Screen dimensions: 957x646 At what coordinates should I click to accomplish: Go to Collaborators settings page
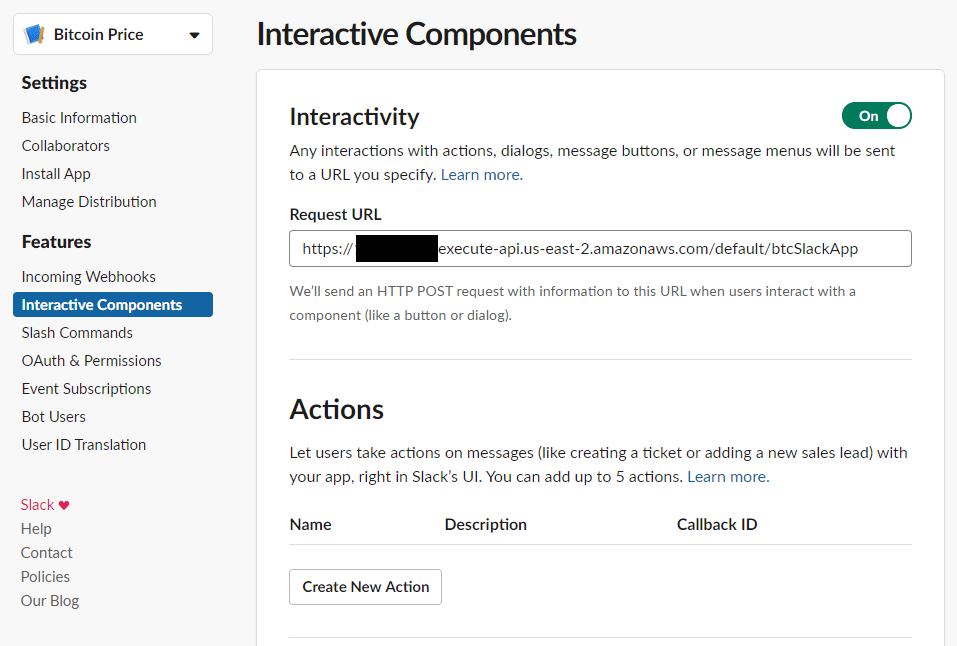66,146
